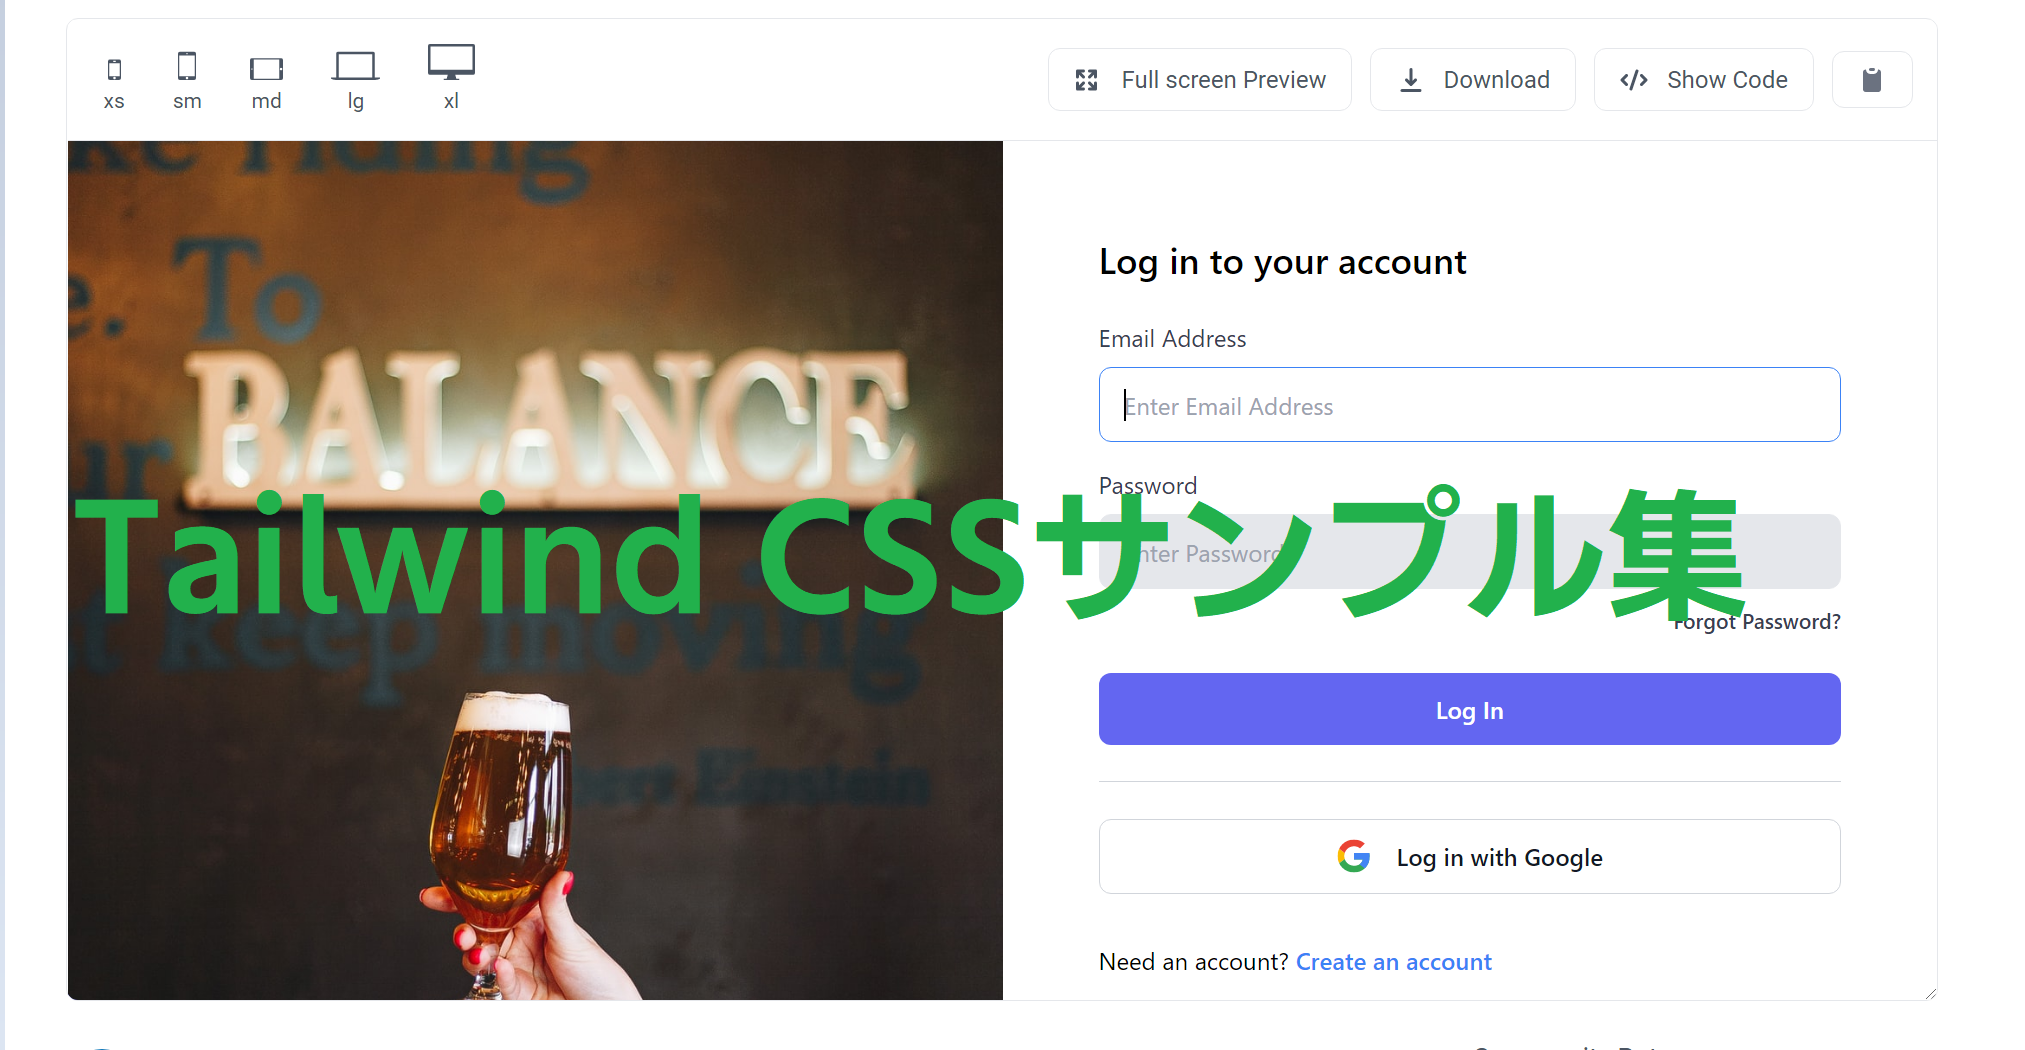Select the lg laptop viewport icon
The width and height of the screenshot is (2025, 1050).
click(355, 66)
